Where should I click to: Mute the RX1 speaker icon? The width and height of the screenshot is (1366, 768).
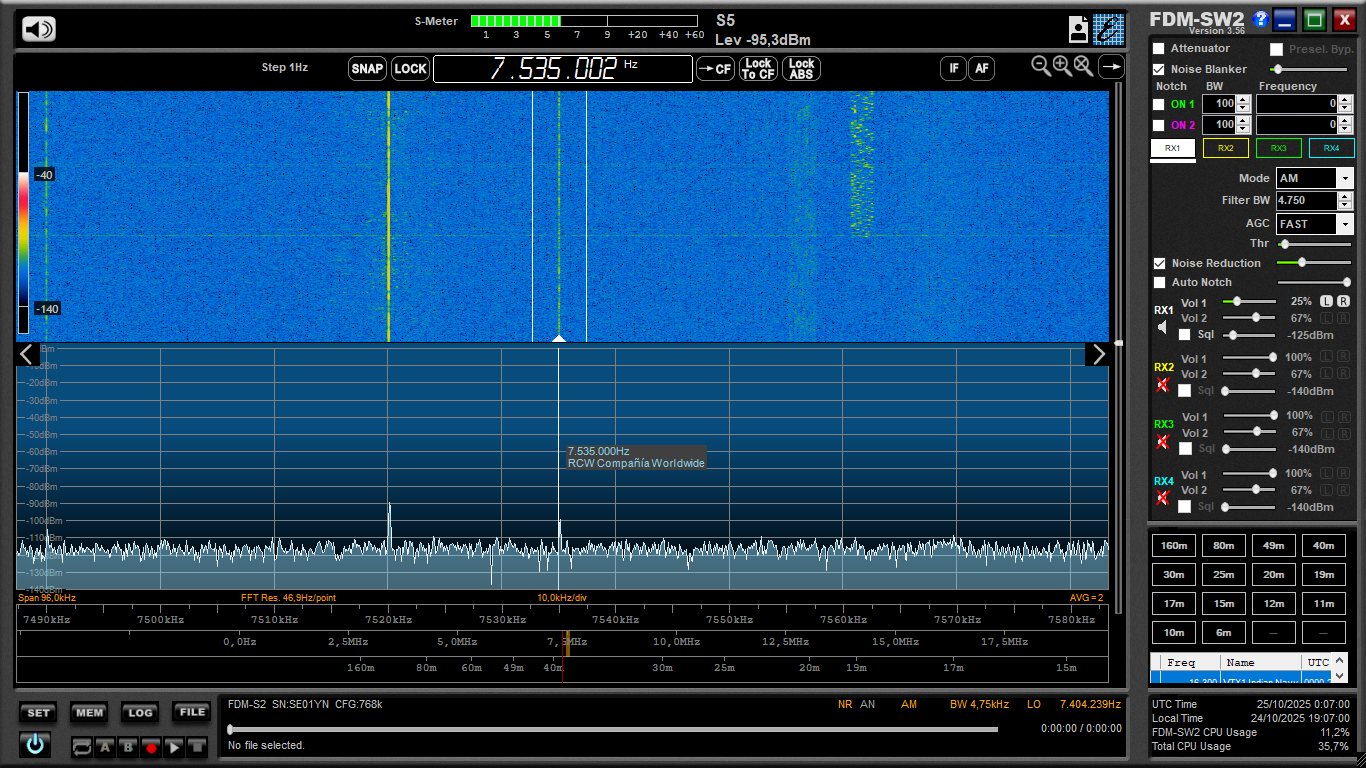[x=1162, y=327]
